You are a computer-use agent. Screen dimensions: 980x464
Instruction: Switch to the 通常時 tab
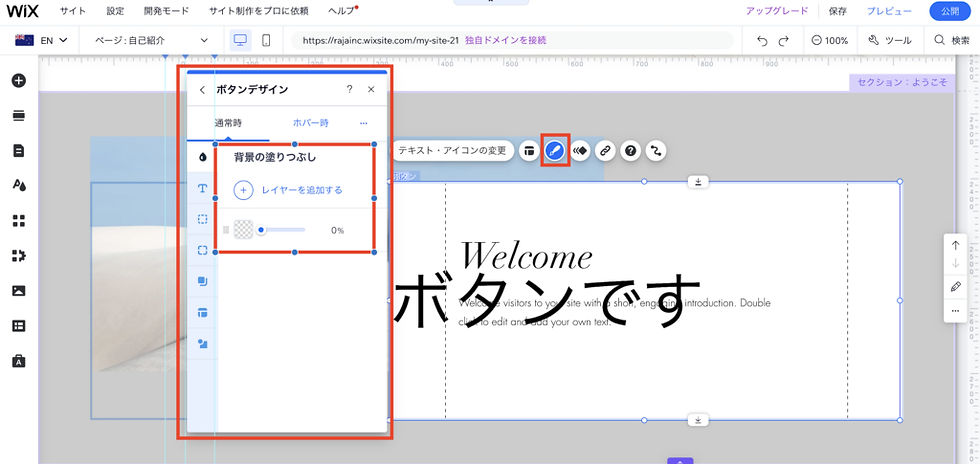point(228,123)
